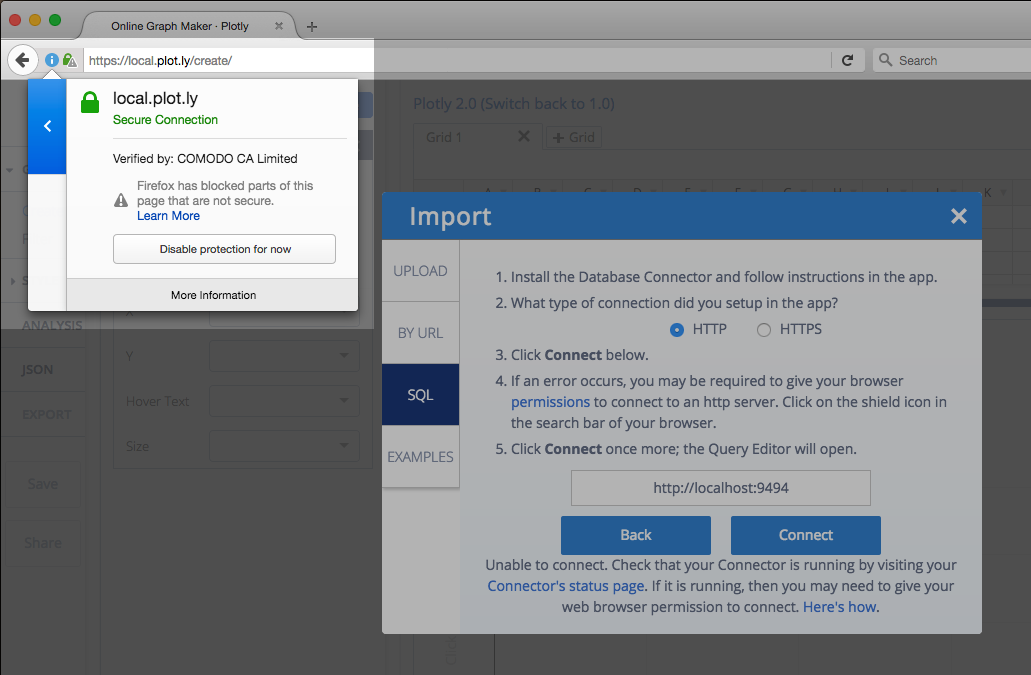Click the Save button in sidebar
Screen dimensions: 1031x675
point(43,484)
